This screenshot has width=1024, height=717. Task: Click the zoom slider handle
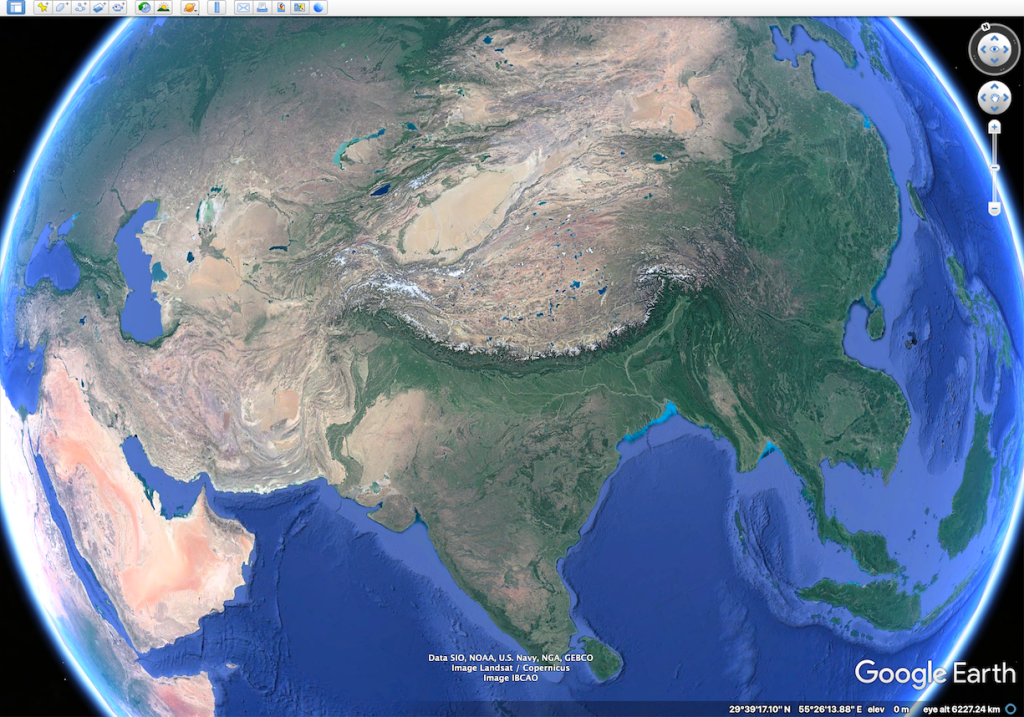point(995,168)
